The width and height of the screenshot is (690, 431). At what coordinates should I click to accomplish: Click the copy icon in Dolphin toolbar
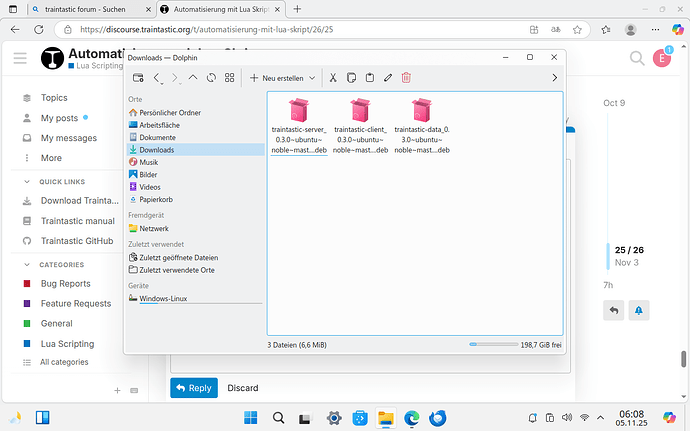point(352,77)
